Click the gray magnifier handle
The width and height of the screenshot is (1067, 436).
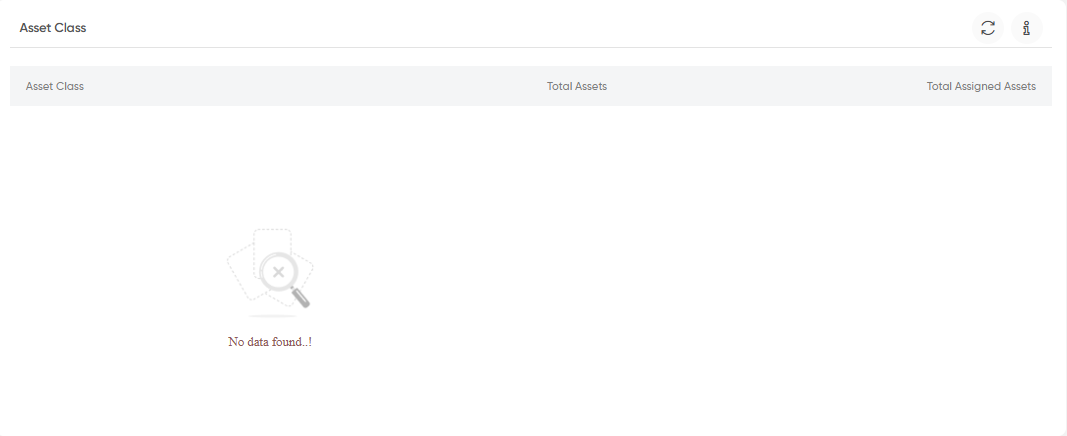click(301, 297)
